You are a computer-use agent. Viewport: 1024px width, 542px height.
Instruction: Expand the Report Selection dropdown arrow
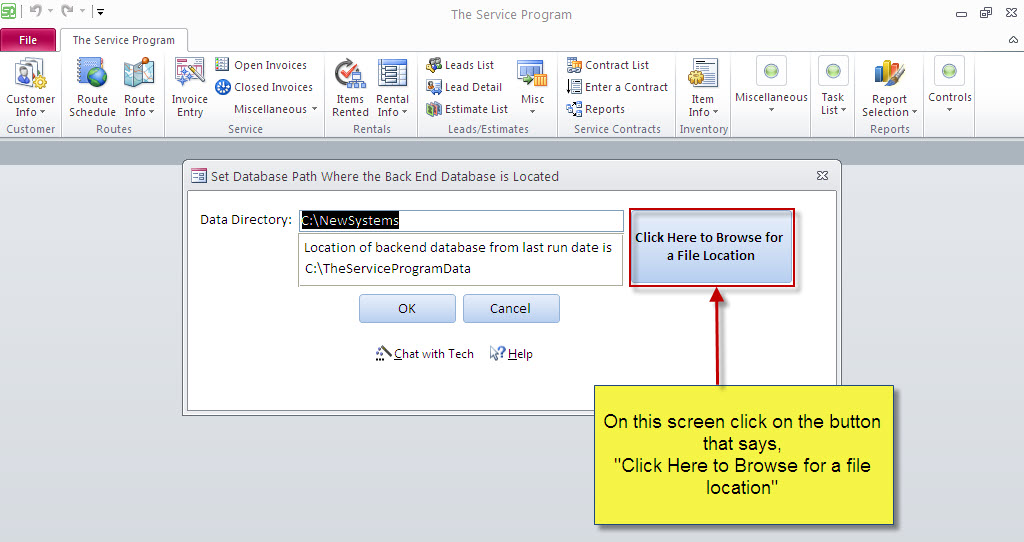pos(915,112)
